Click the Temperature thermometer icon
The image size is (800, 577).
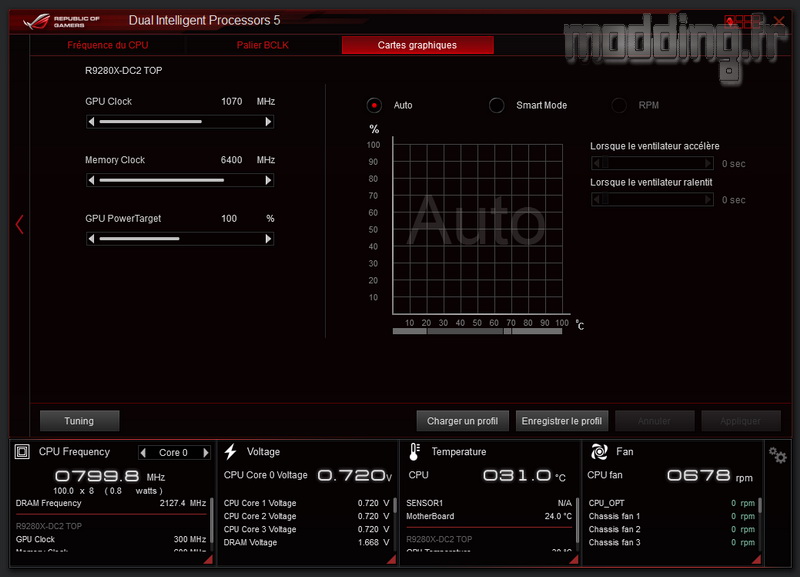click(x=414, y=451)
